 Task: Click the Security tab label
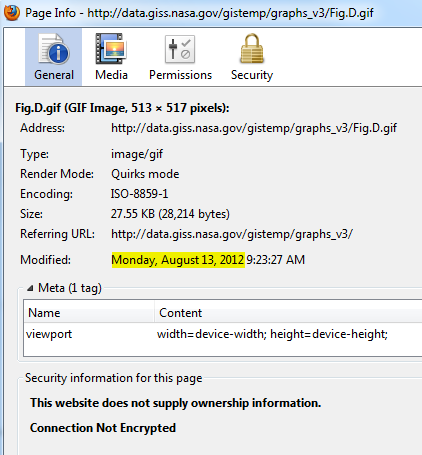[252, 75]
